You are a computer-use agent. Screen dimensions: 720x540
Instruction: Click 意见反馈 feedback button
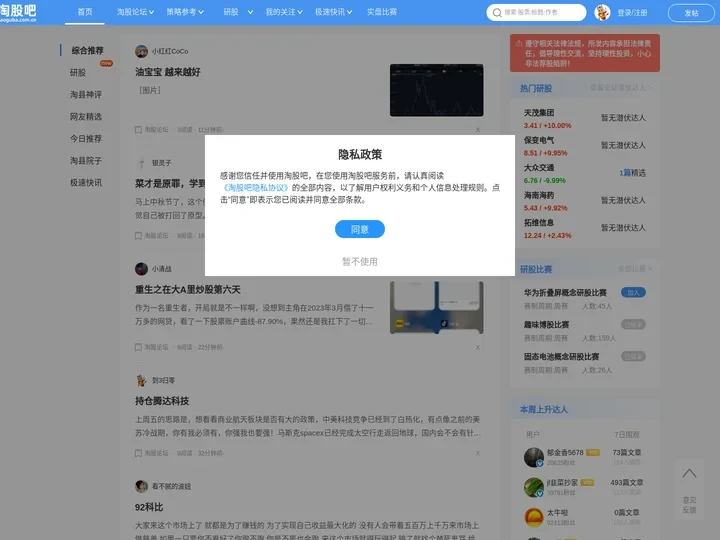pos(689,505)
